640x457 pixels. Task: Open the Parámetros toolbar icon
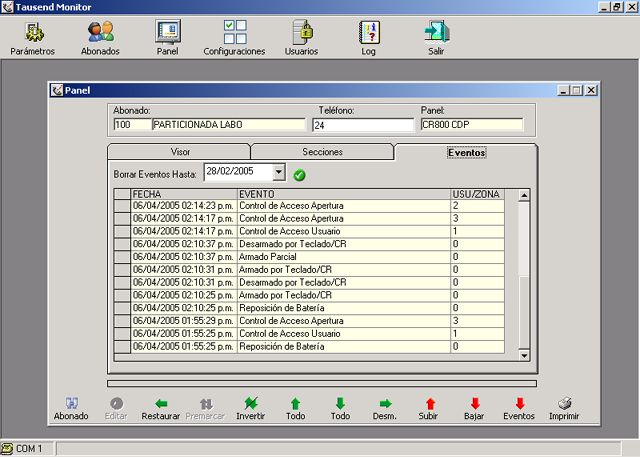[33, 33]
